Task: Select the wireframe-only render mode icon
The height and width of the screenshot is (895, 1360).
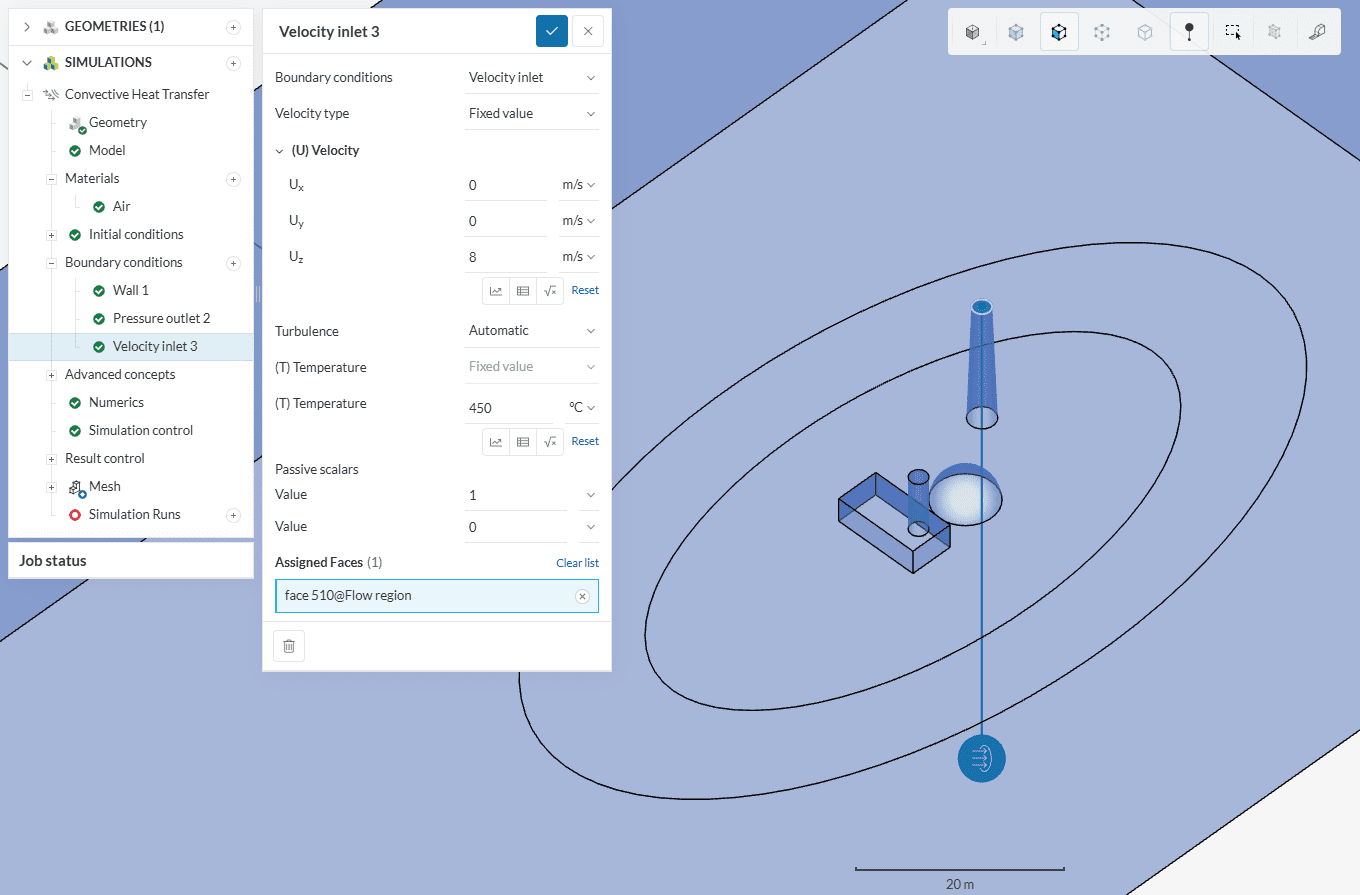Action: click(1102, 33)
